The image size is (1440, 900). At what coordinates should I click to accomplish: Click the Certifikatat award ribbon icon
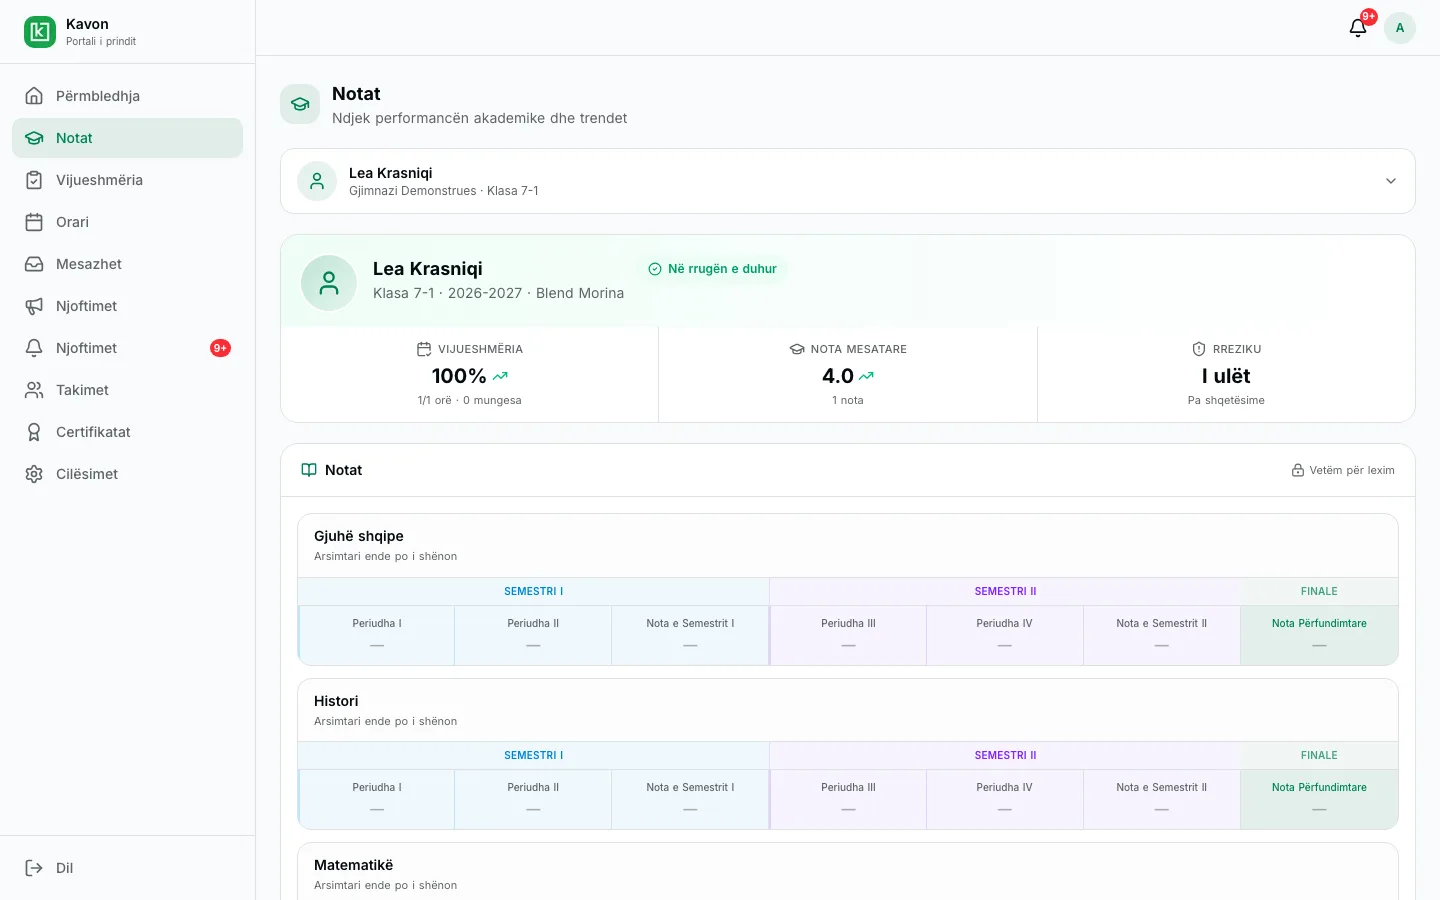point(34,432)
